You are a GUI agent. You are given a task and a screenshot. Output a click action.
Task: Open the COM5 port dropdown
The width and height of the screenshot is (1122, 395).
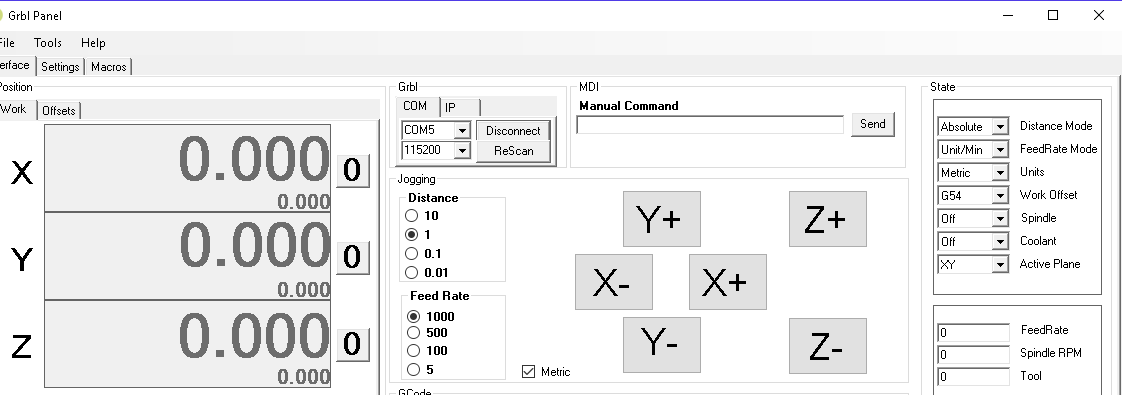click(462, 130)
